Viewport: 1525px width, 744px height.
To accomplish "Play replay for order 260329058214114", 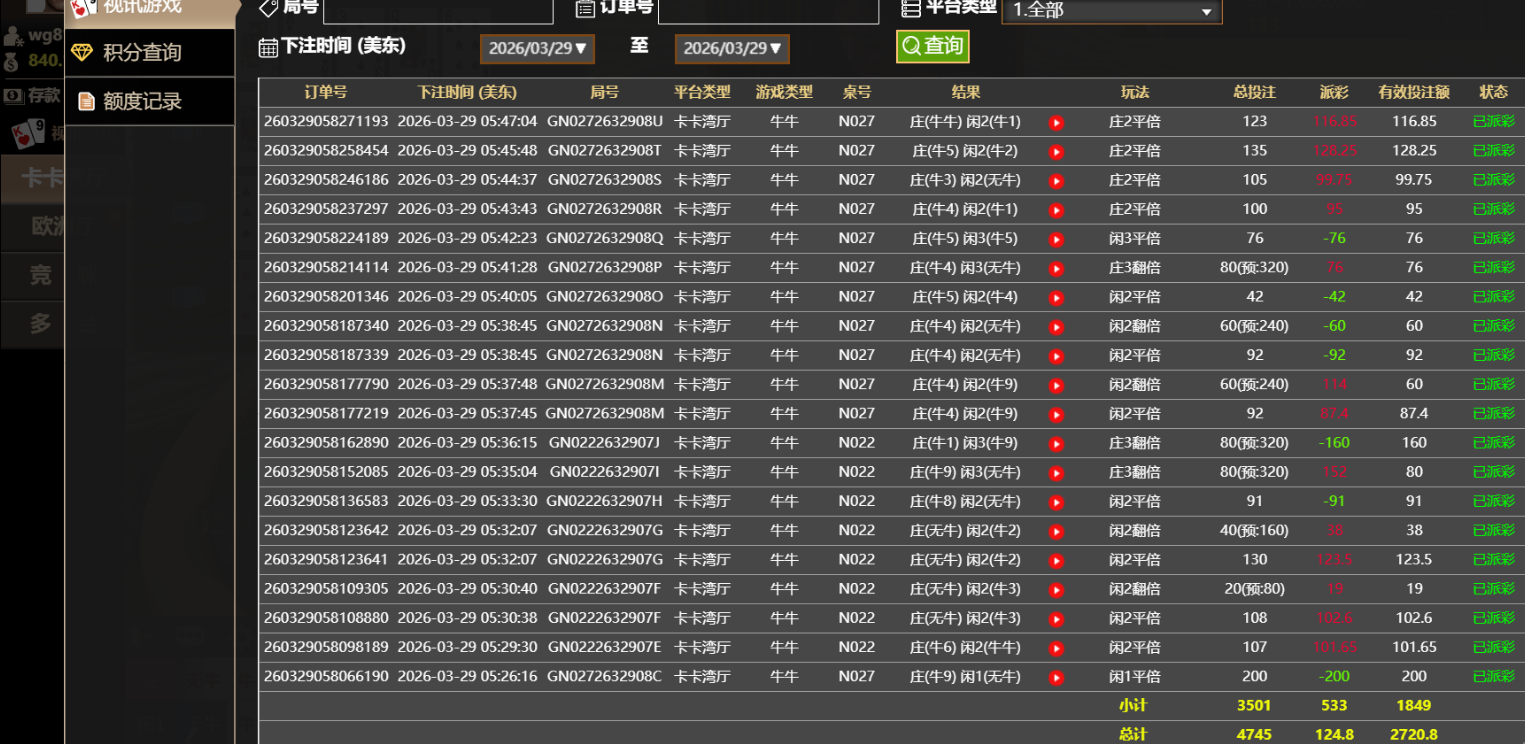I will (1056, 269).
